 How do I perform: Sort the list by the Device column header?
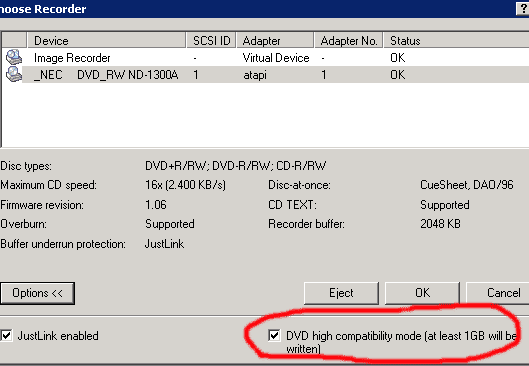point(106,41)
